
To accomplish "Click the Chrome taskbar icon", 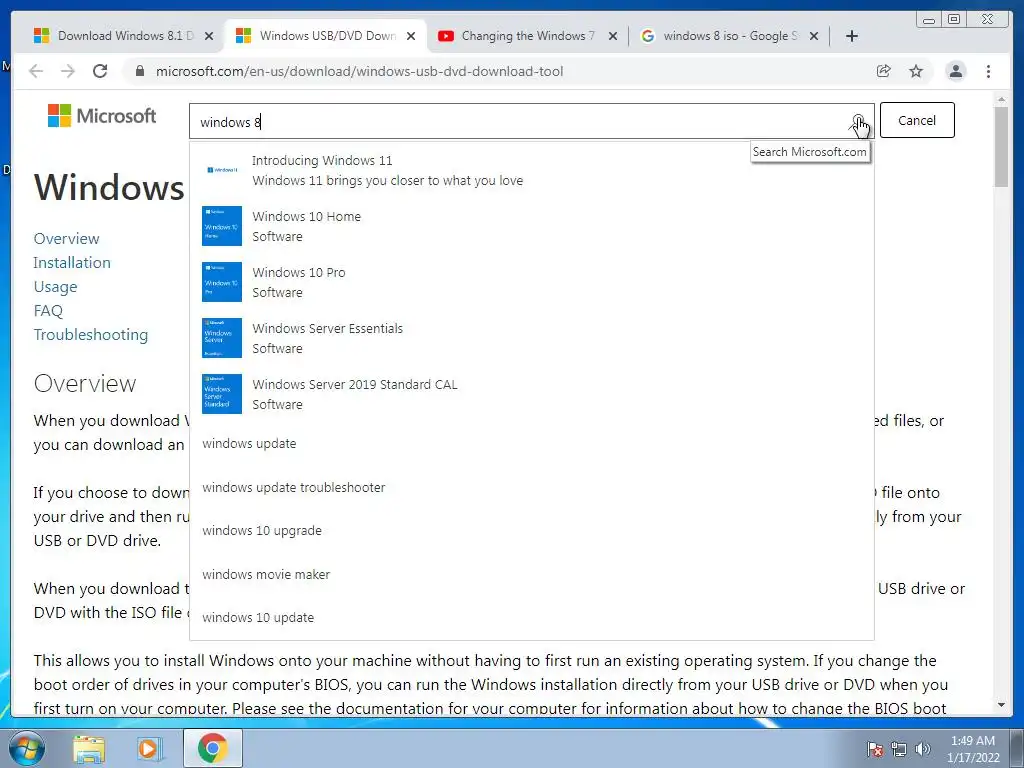I will [x=212, y=748].
